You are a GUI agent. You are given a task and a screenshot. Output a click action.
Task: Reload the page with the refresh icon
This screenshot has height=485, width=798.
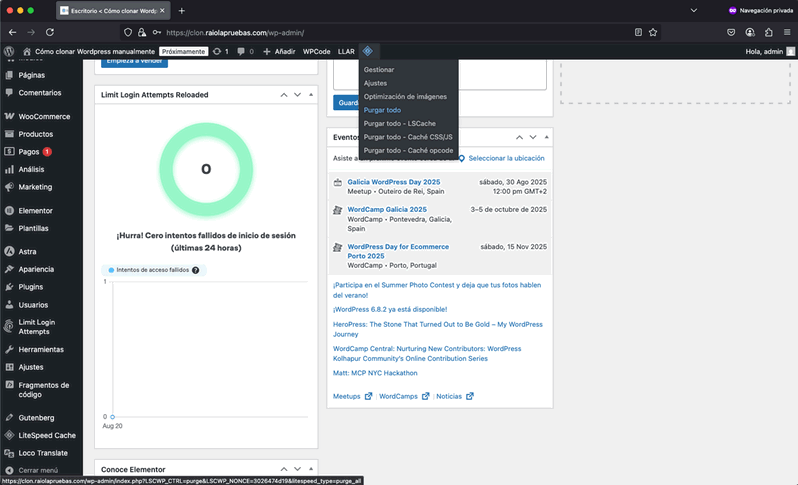(x=50, y=32)
